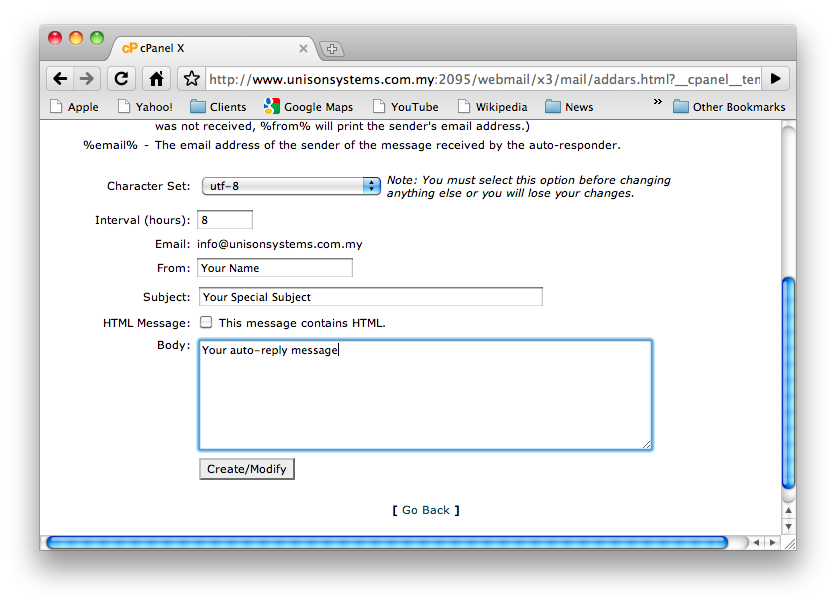
Task: Open the browser Home page
Action: (155, 78)
